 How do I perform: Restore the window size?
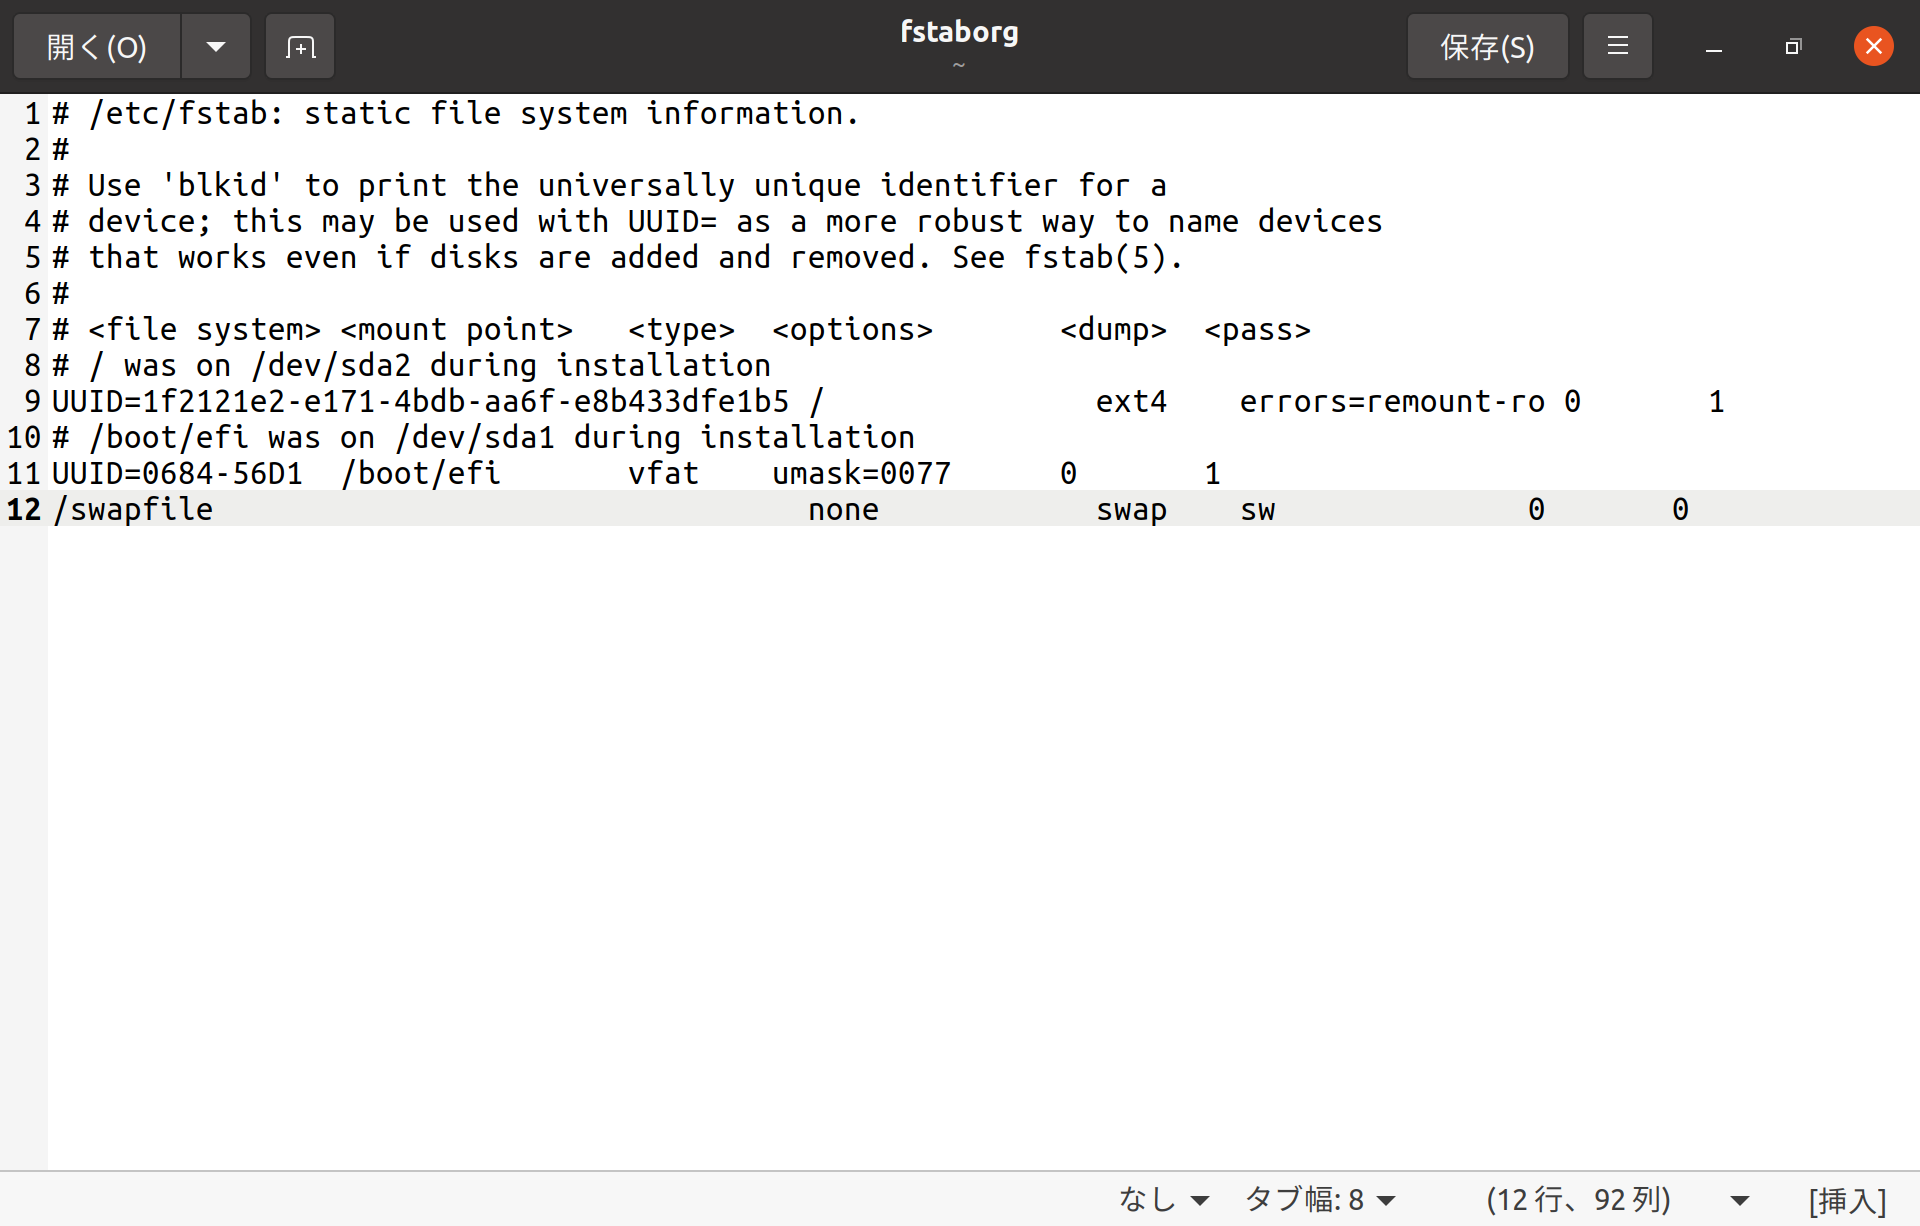(x=1793, y=47)
